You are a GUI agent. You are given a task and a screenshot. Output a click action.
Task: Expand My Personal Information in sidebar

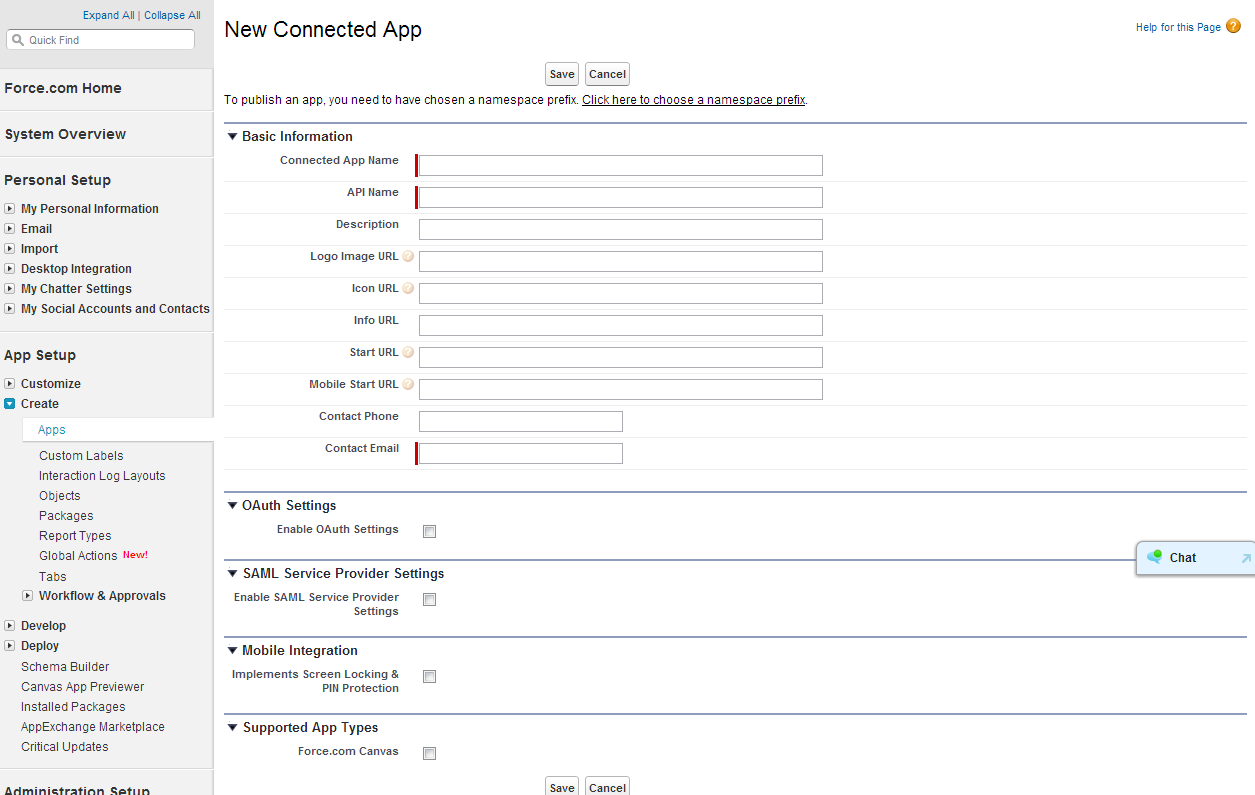[x=10, y=209]
